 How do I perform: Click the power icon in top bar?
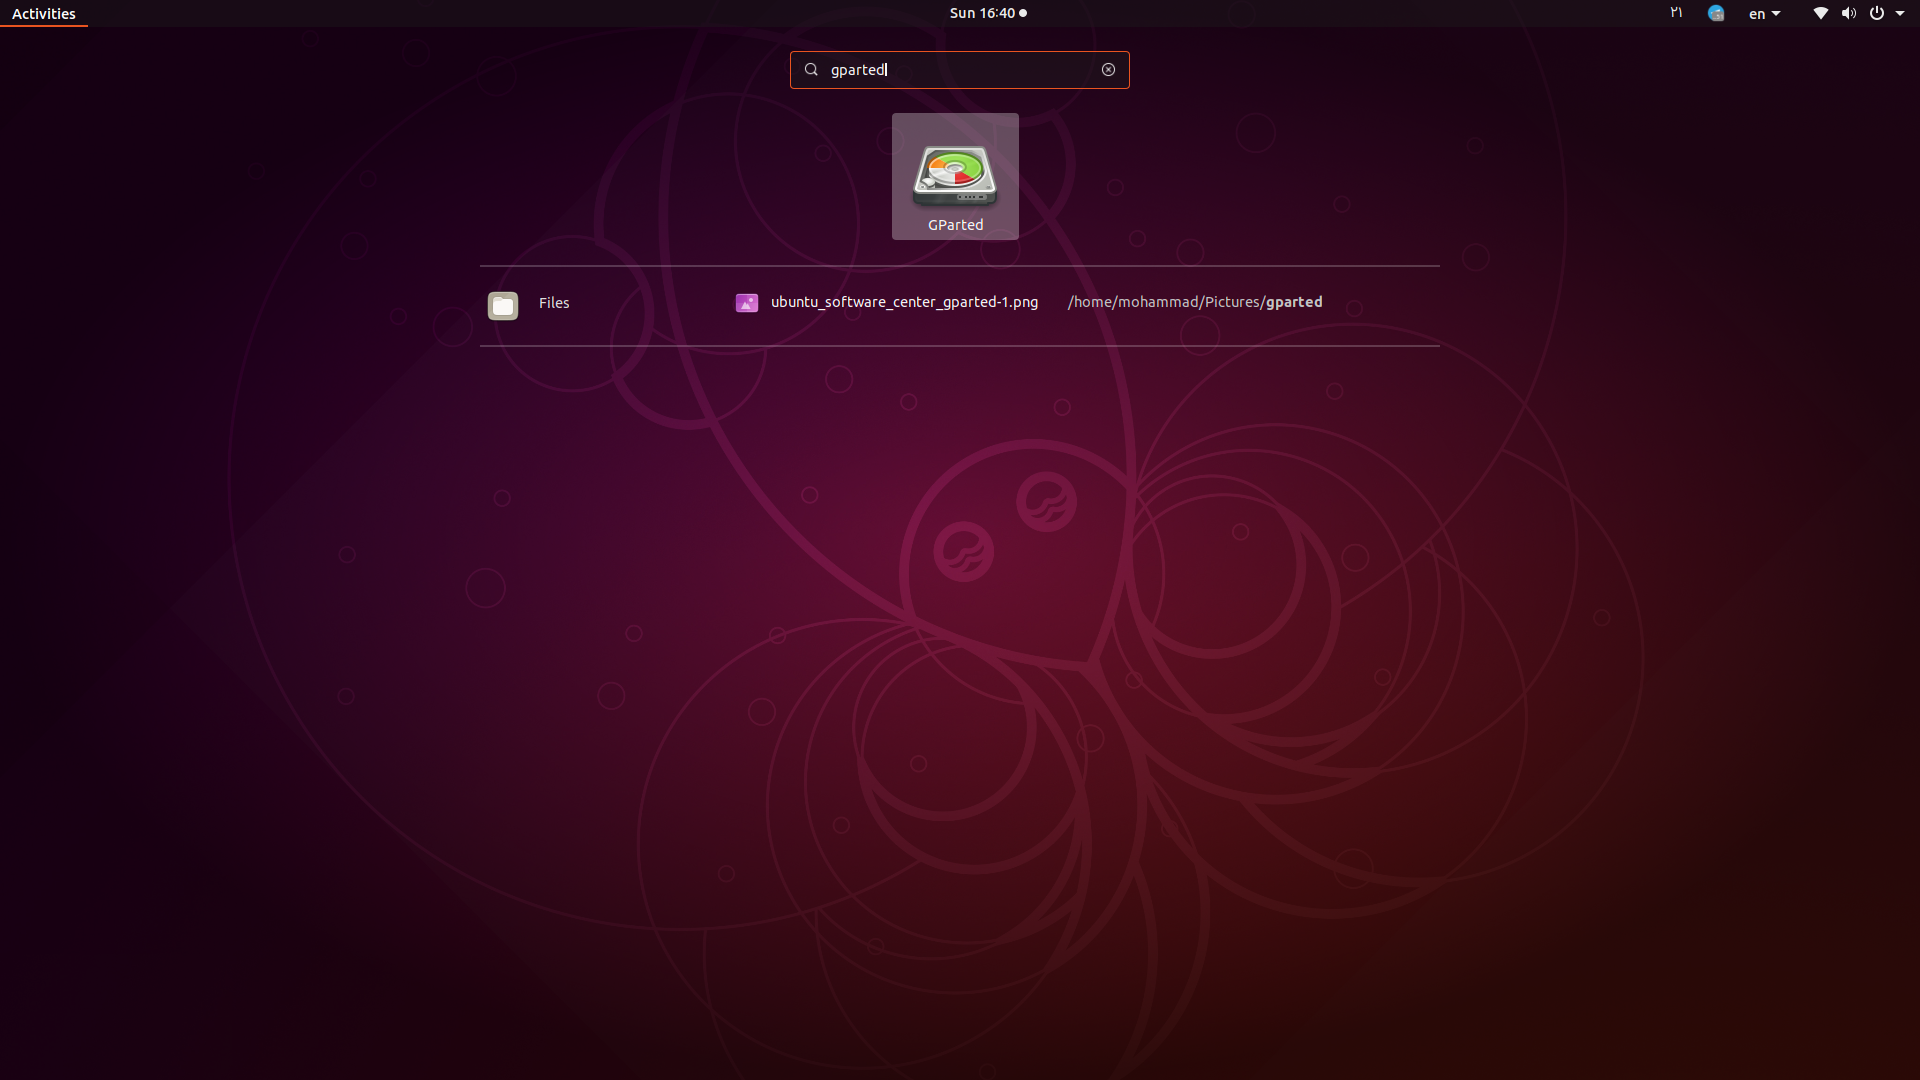[x=1877, y=13]
